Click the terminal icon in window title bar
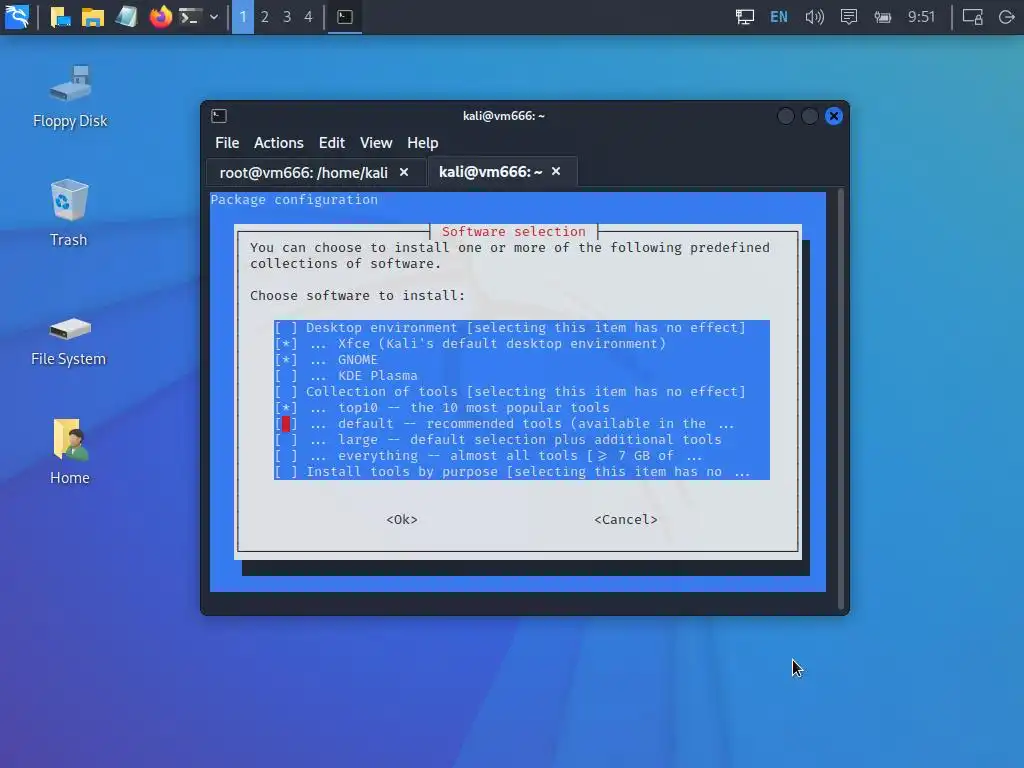1024x768 pixels. point(219,116)
